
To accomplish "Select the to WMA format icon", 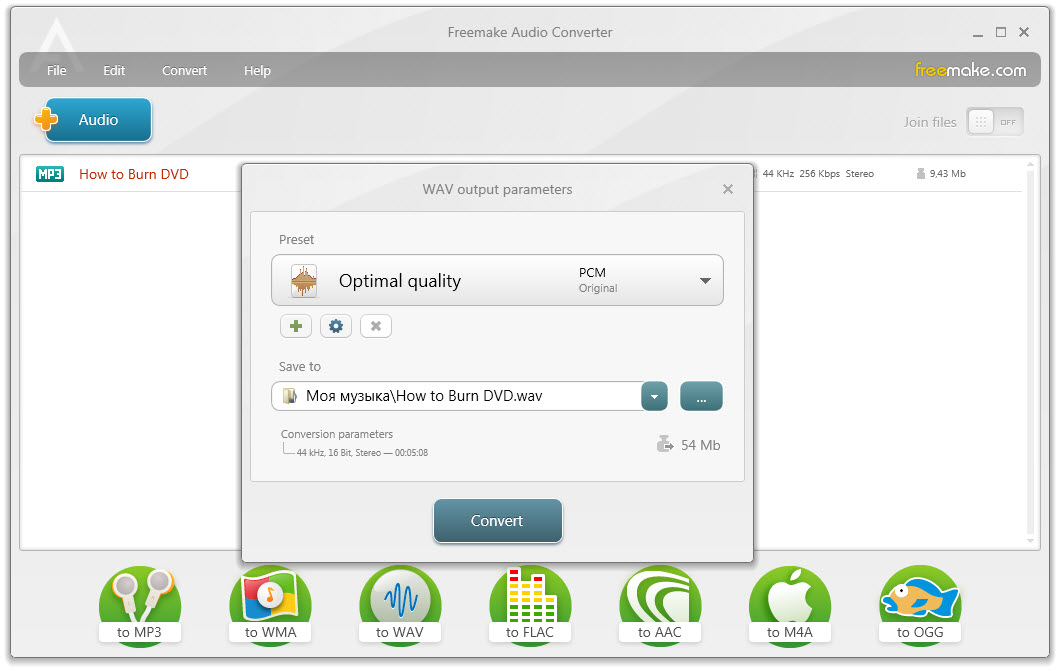I will 270,605.
